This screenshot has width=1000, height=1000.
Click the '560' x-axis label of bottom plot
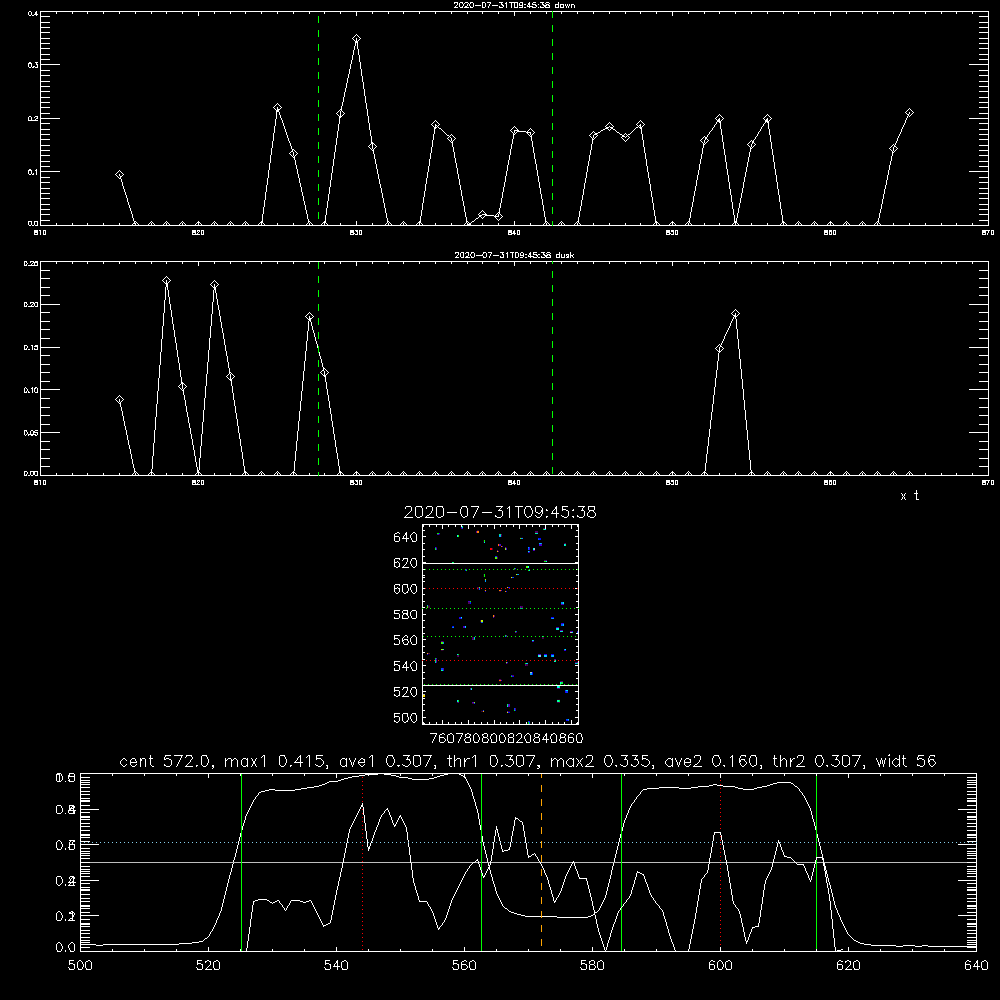[464, 966]
